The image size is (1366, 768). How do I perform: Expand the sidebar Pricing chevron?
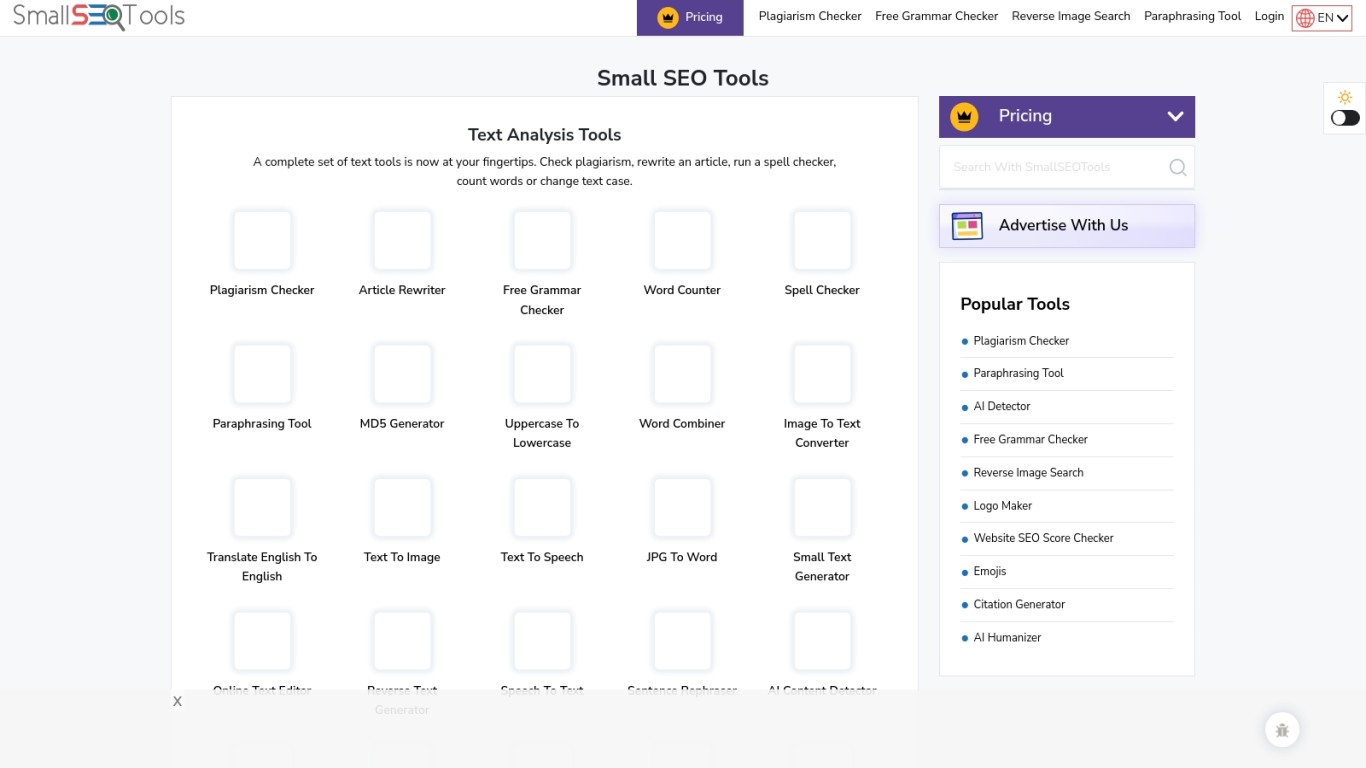click(1175, 116)
